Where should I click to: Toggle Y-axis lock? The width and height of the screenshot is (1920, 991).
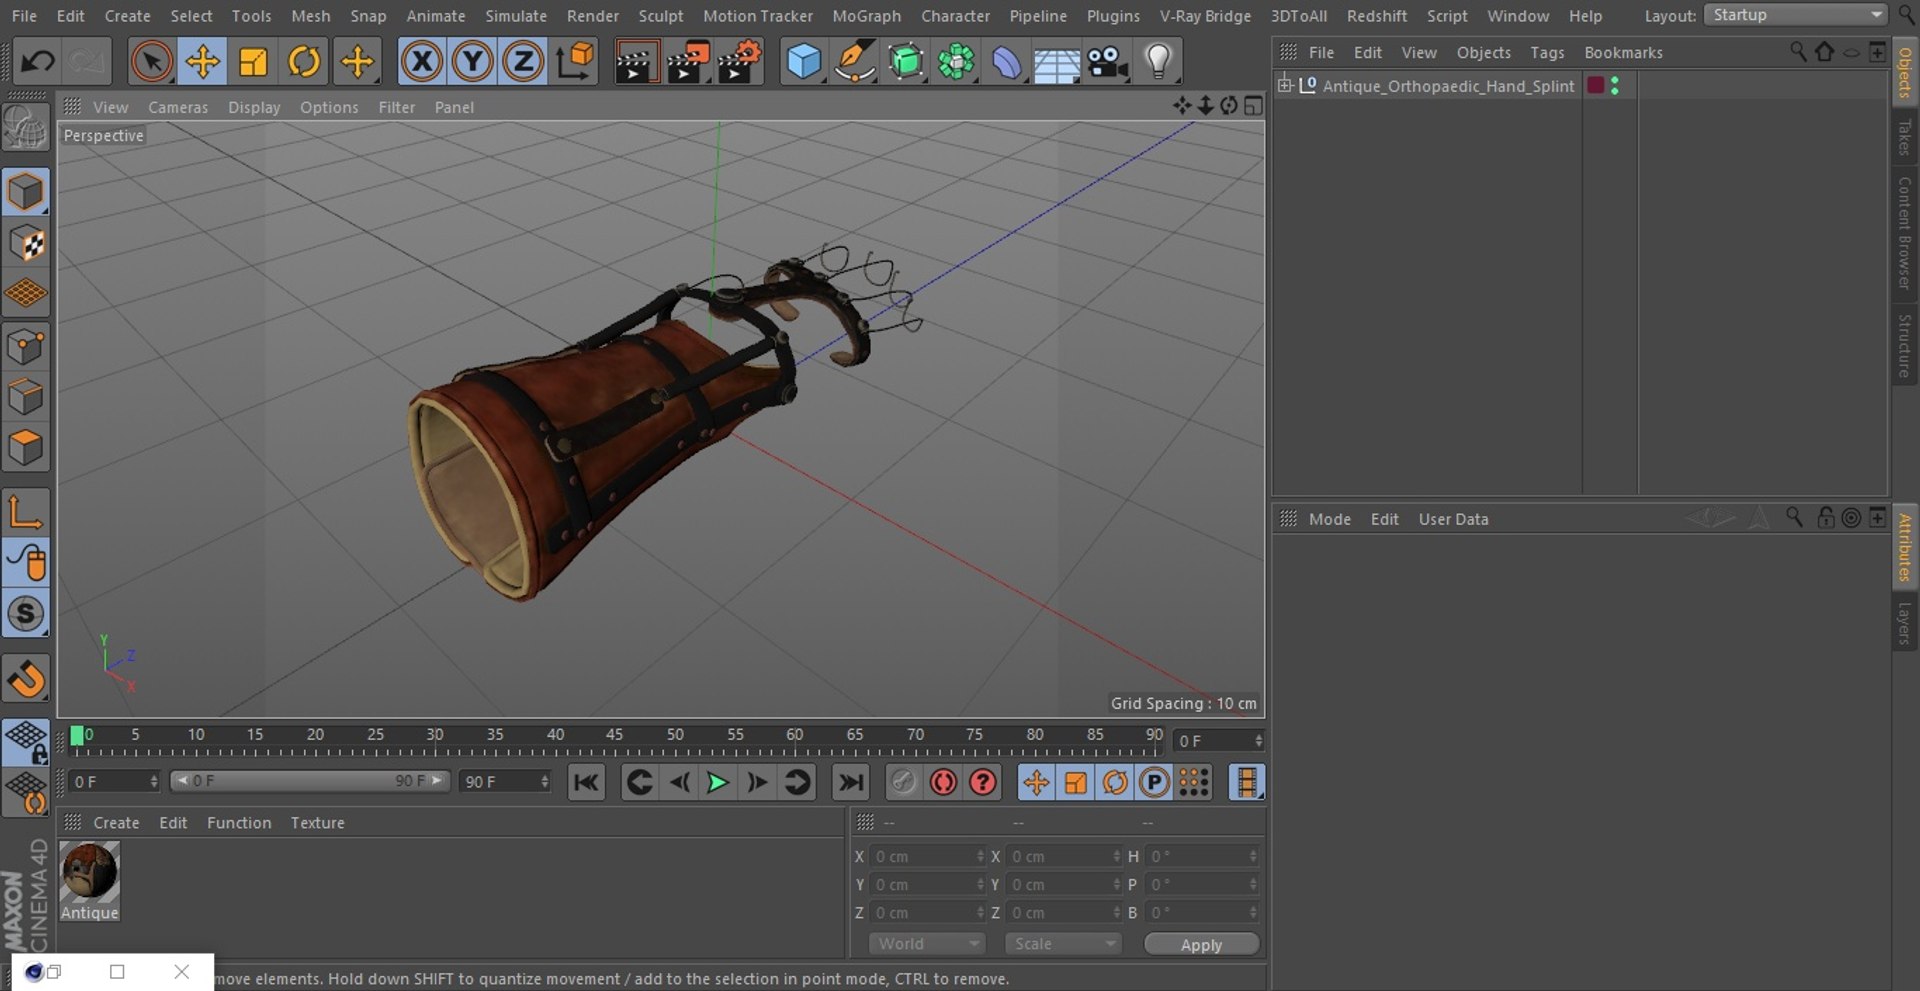(472, 62)
